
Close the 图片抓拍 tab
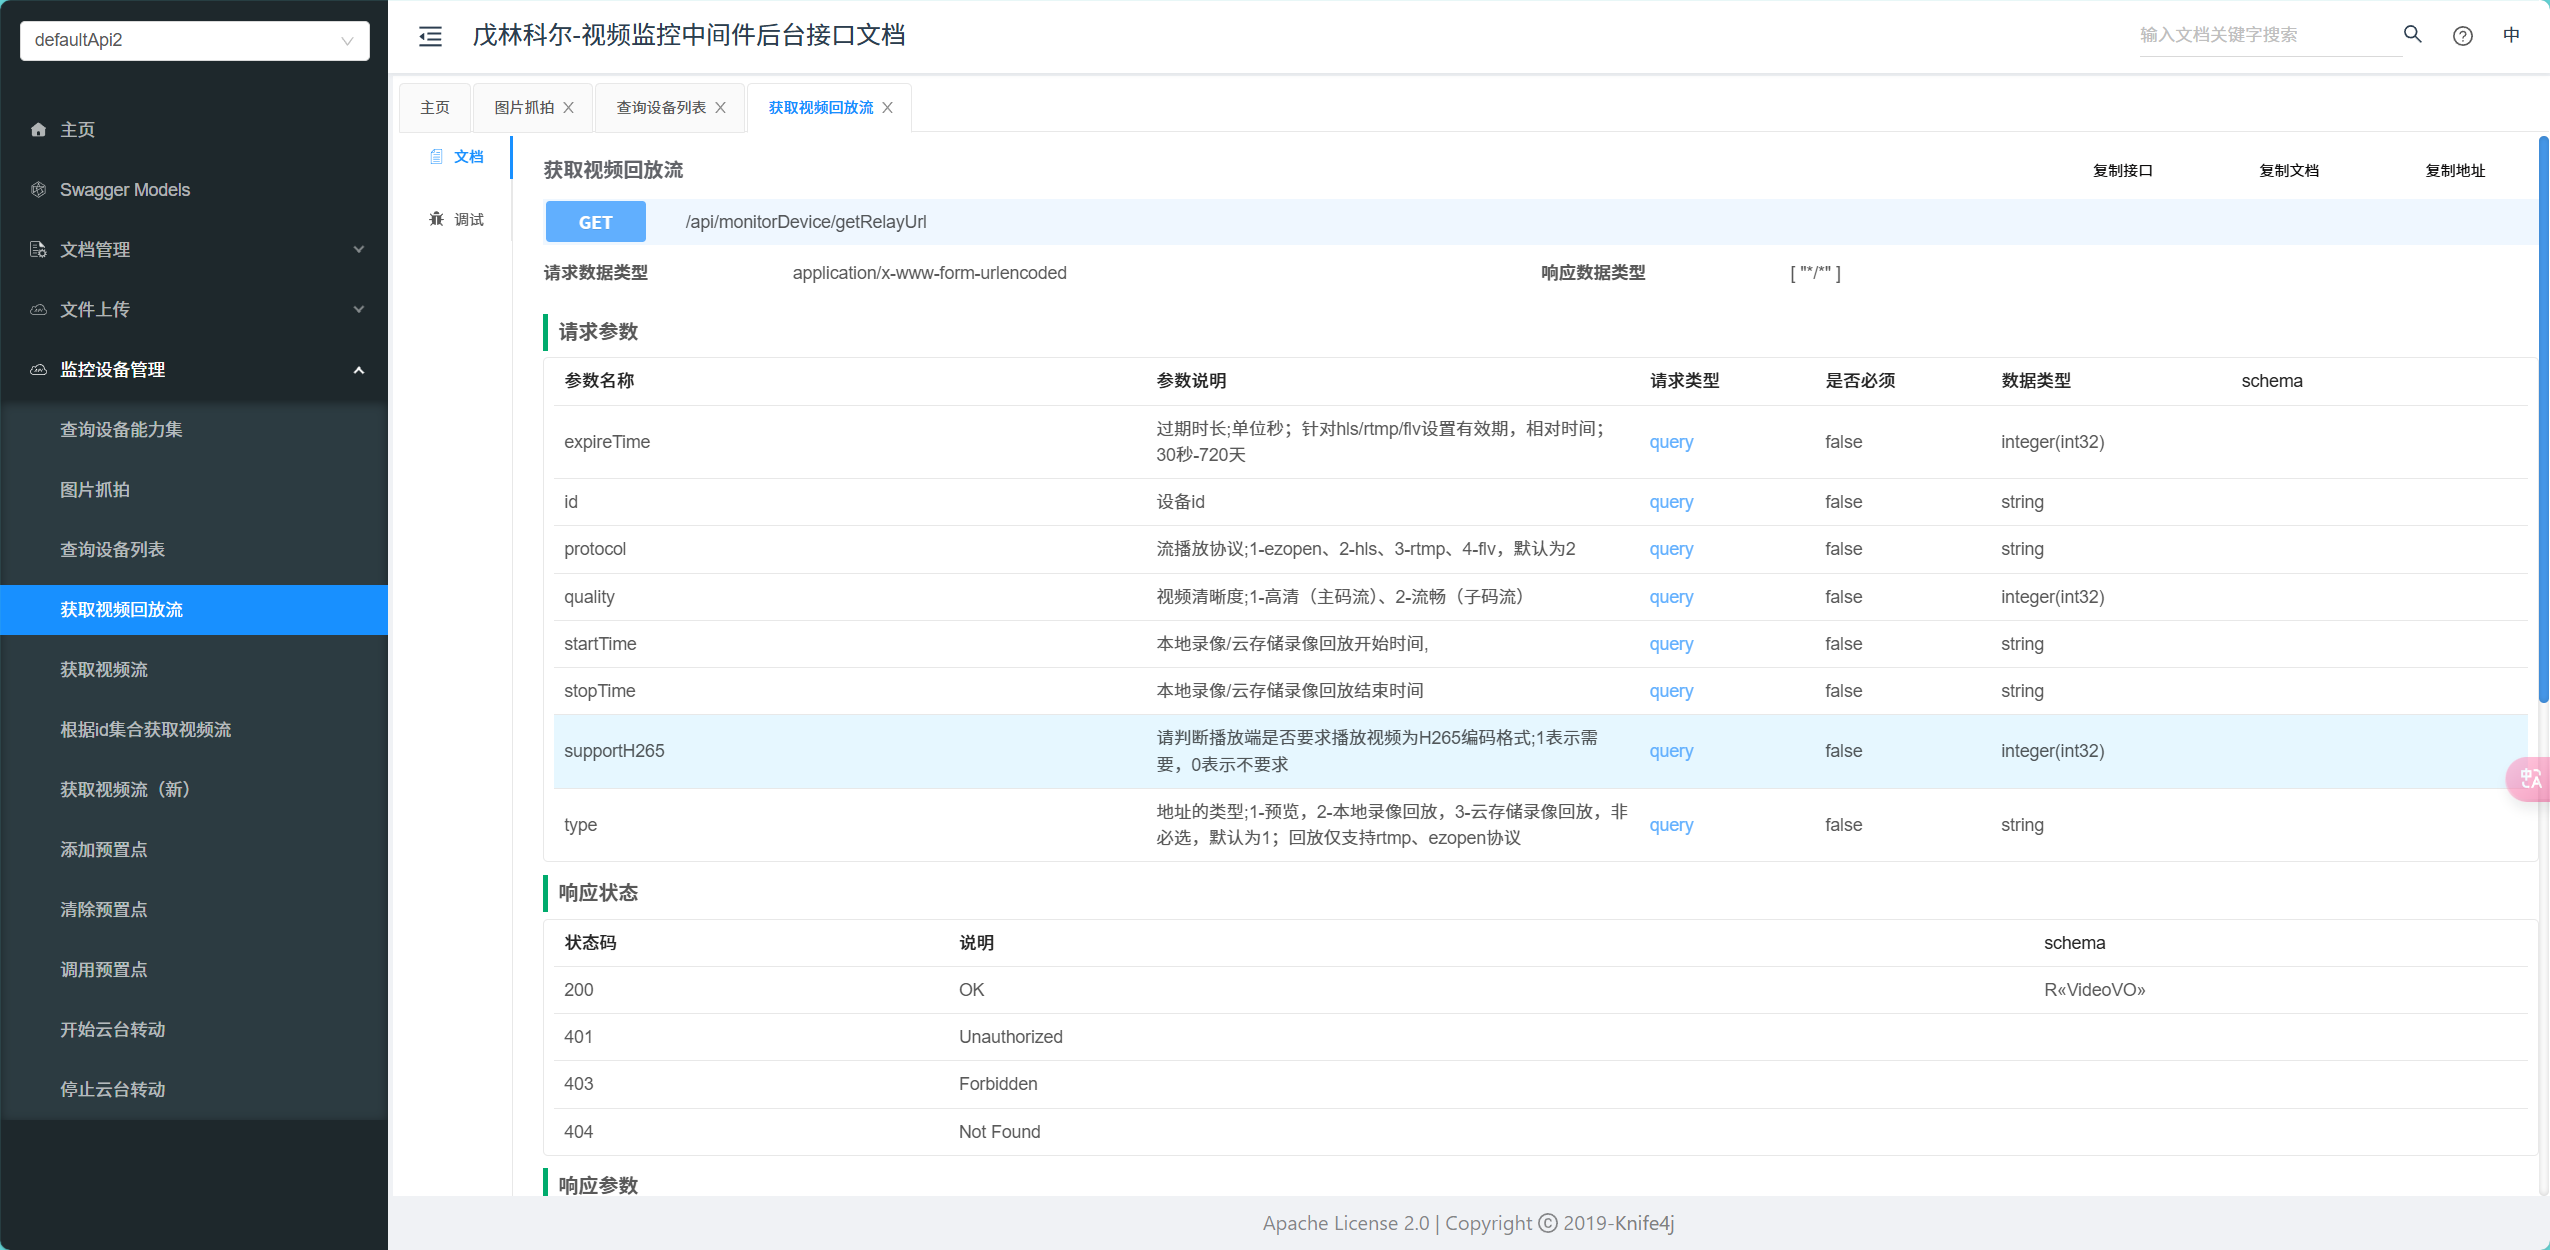point(569,108)
